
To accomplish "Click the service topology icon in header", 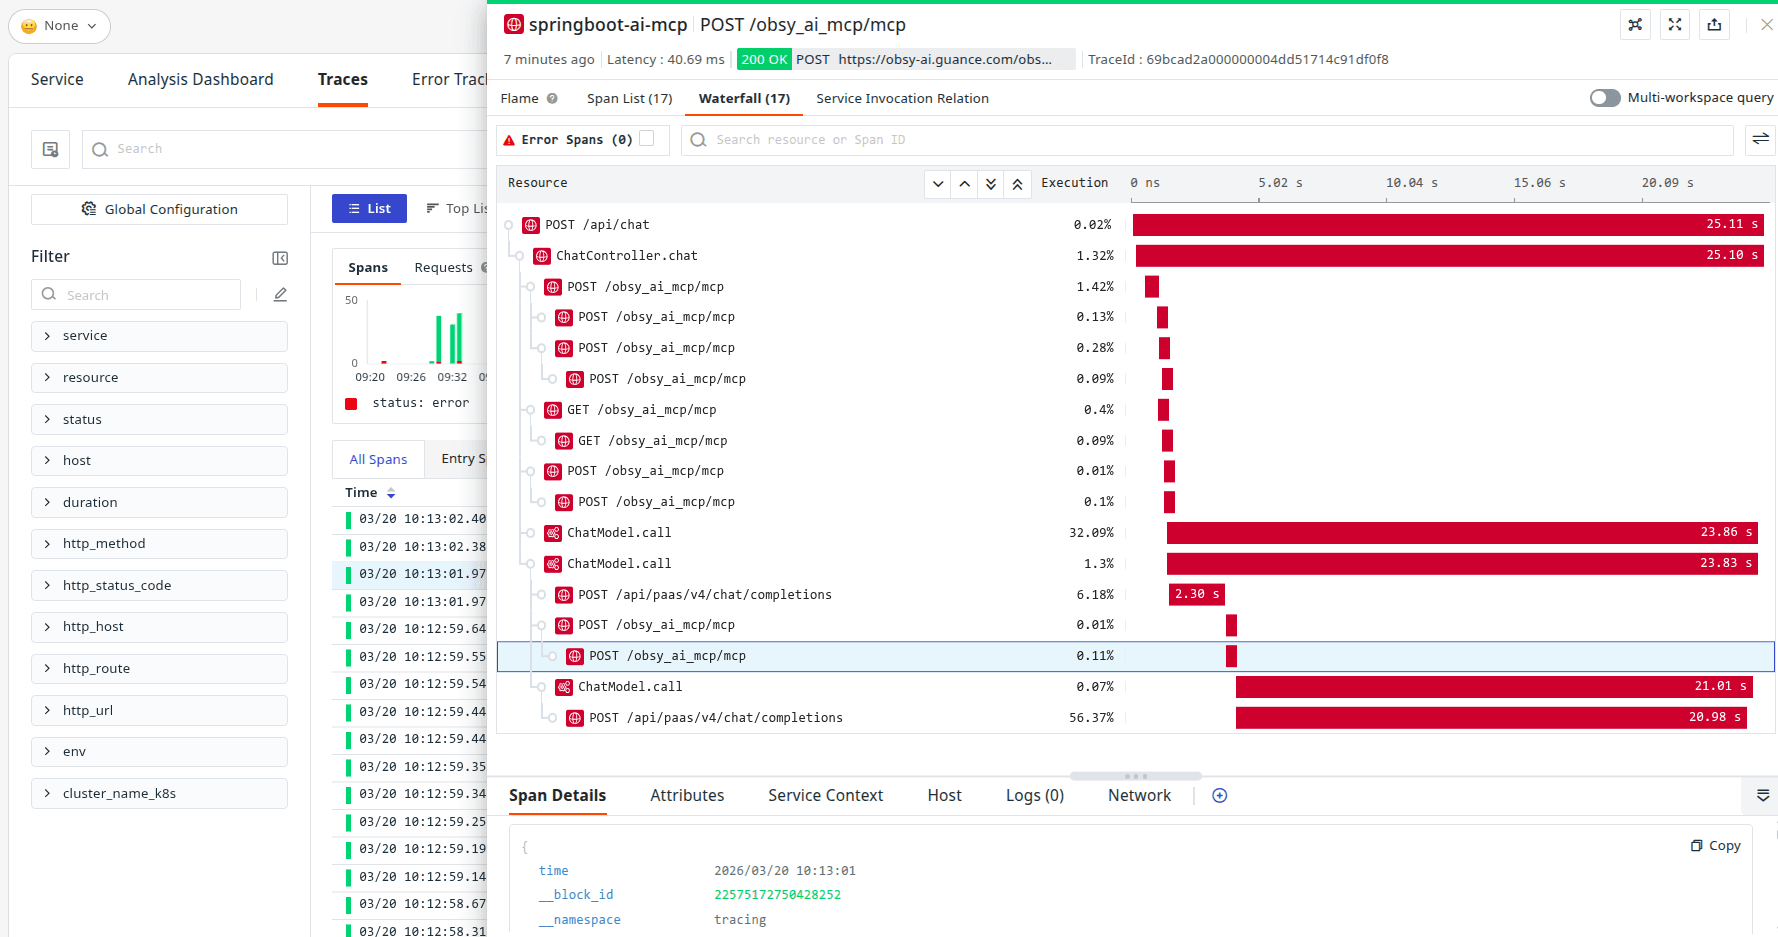I will (1635, 25).
